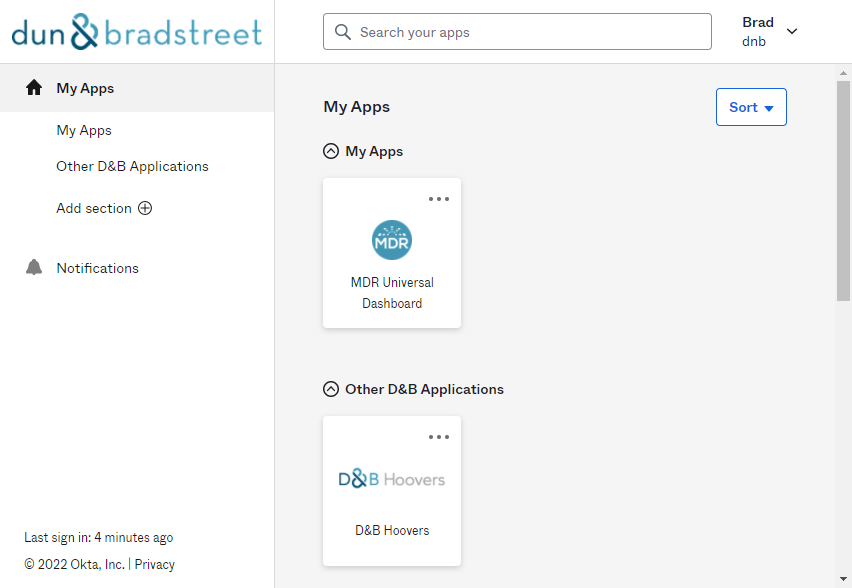Viewport: 852px width, 588px height.
Task: Open Notifications in the sidebar
Action: 98,268
